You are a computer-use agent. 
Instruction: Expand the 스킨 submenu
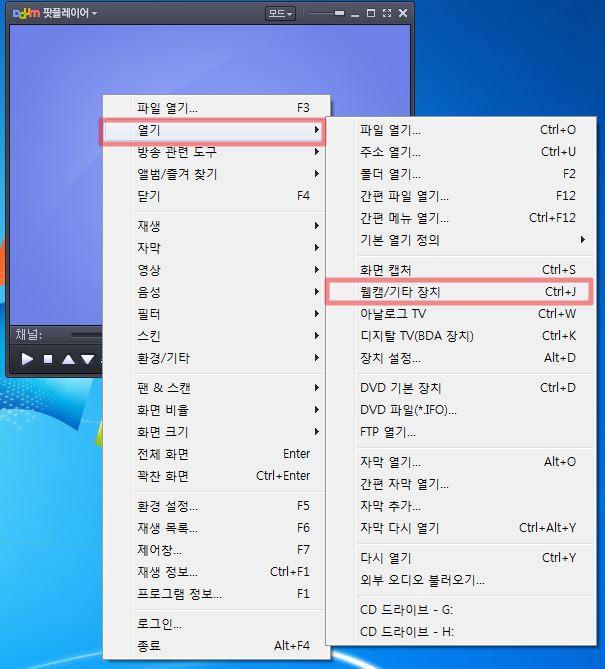click(216, 336)
